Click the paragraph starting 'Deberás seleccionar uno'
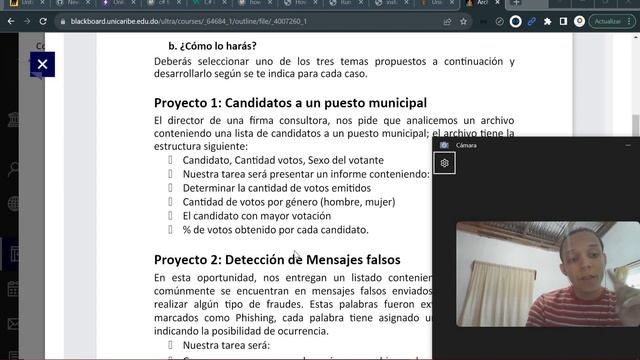The height and width of the screenshot is (360, 640). click(334, 67)
